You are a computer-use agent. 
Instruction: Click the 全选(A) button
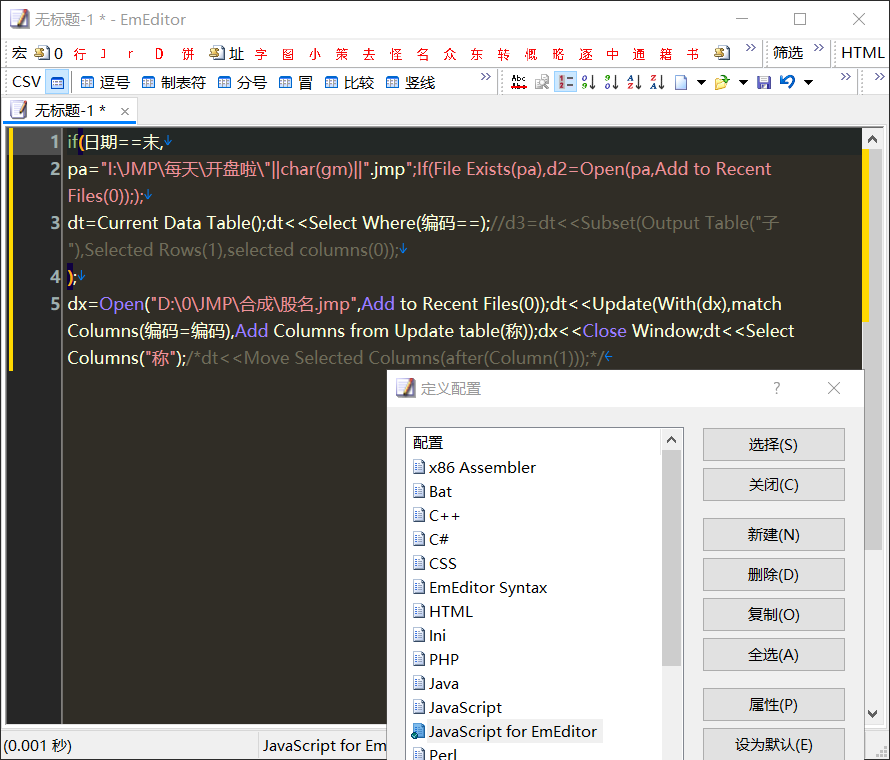(773, 655)
